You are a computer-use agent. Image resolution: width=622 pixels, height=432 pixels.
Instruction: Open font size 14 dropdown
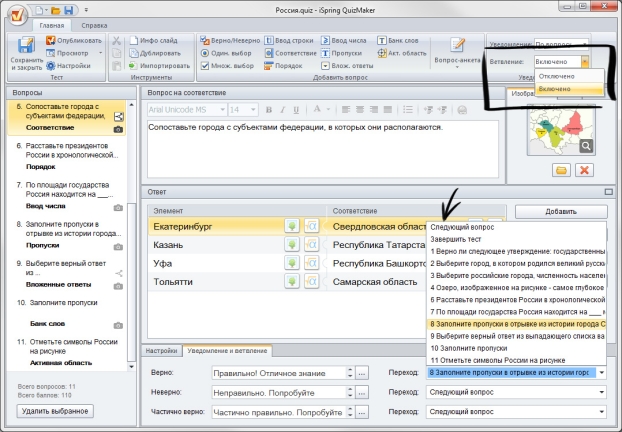pyautogui.click(x=253, y=109)
